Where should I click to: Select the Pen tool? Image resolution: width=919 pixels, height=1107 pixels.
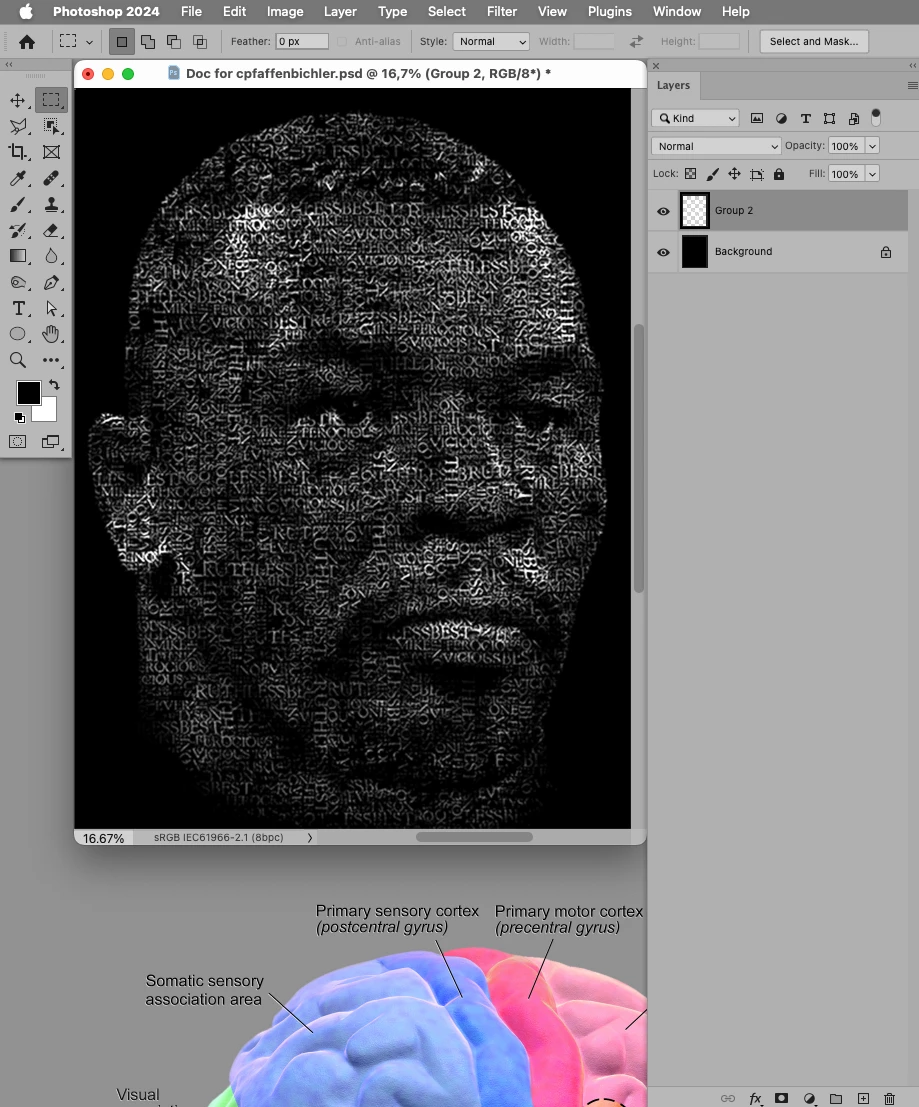coord(51,283)
